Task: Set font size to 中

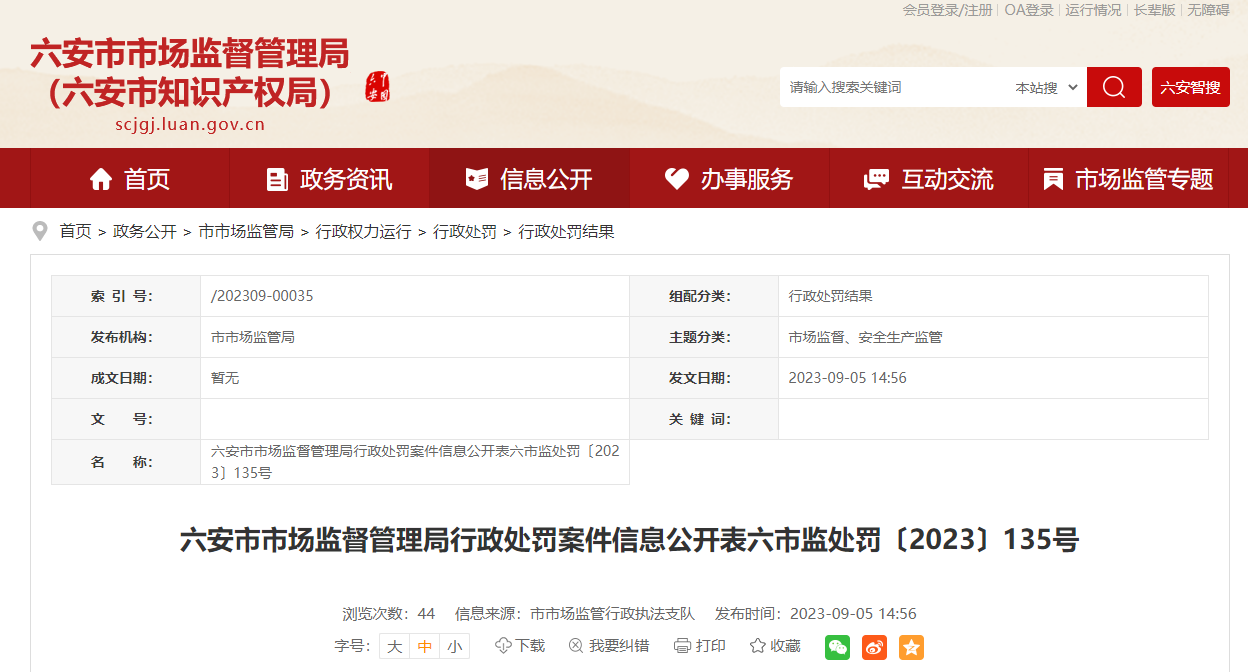Action: tap(425, 646)
